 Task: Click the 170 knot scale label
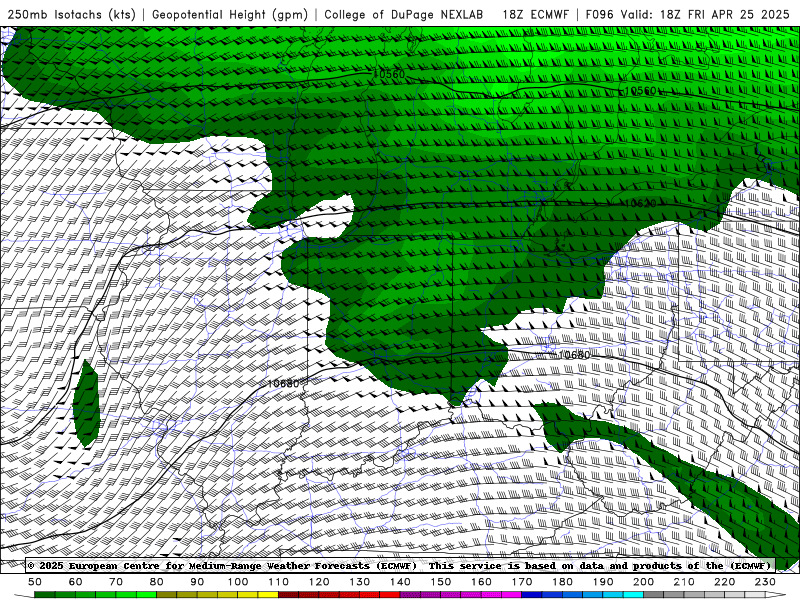522,582
